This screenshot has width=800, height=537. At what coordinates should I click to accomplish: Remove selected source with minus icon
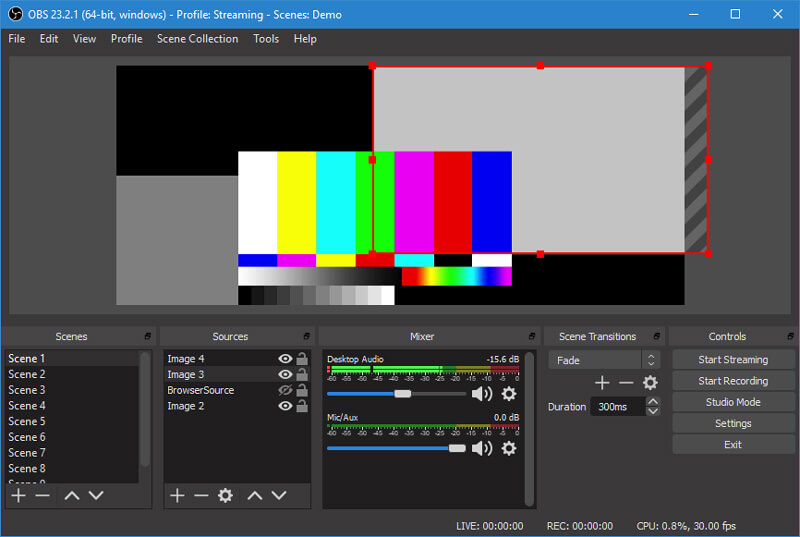201,495
